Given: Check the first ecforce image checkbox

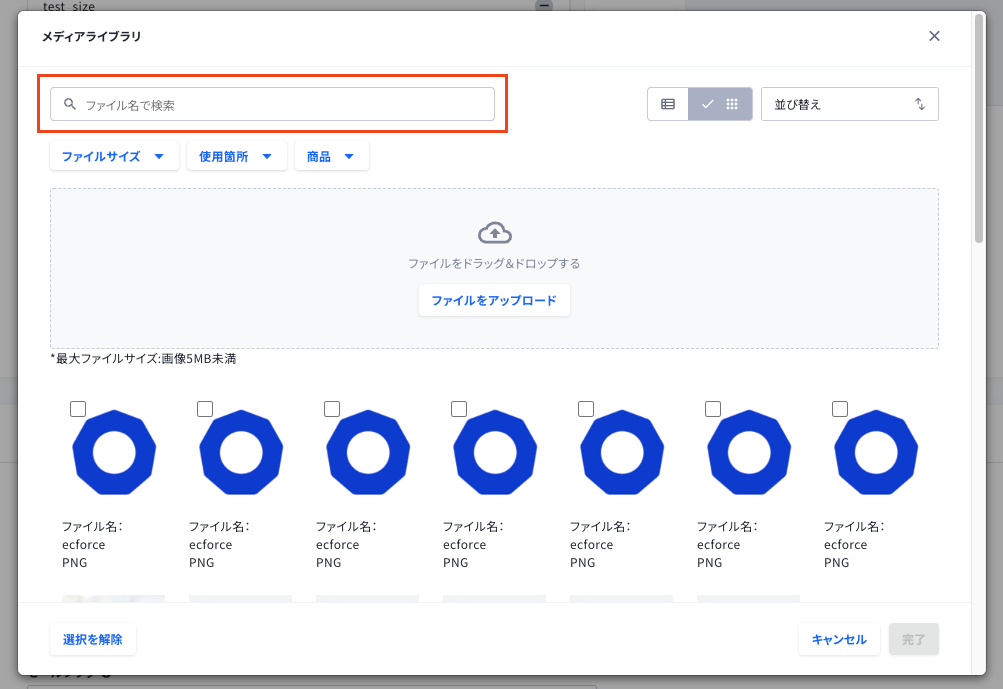Looking at the screenshot, I should (x=78, y=409).
